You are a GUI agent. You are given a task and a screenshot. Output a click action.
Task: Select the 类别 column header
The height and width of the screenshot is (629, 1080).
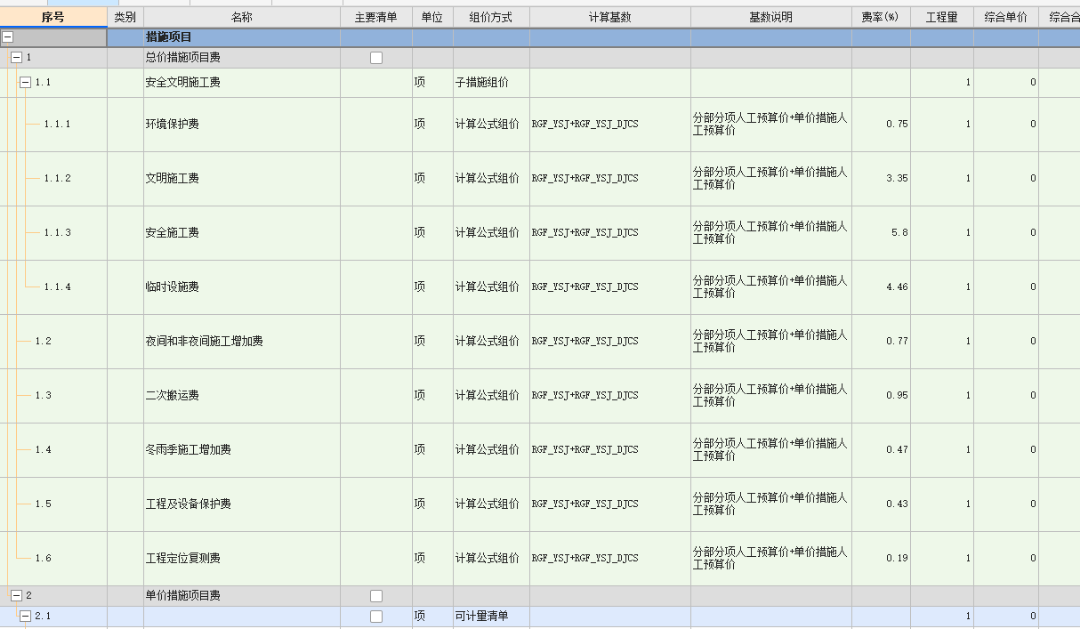click(125, 17)
